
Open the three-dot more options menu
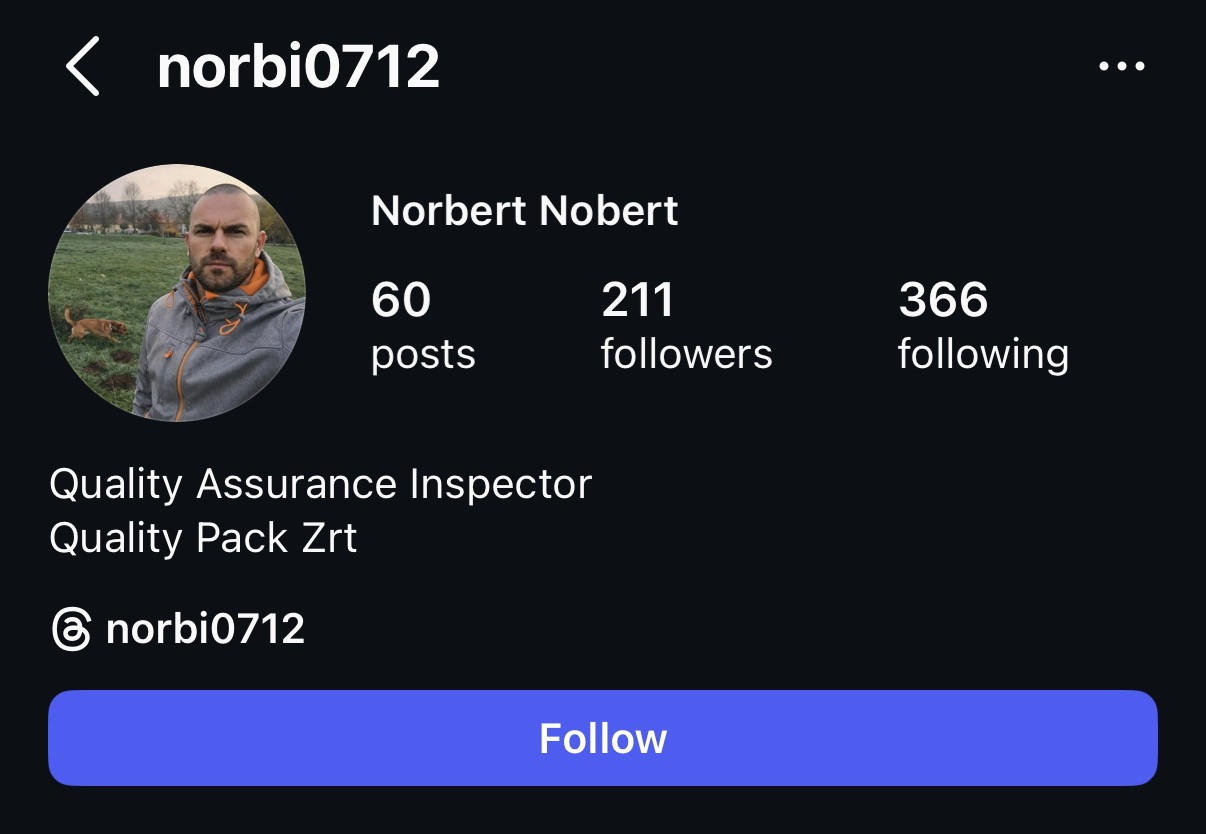(x=1121, y=67)
